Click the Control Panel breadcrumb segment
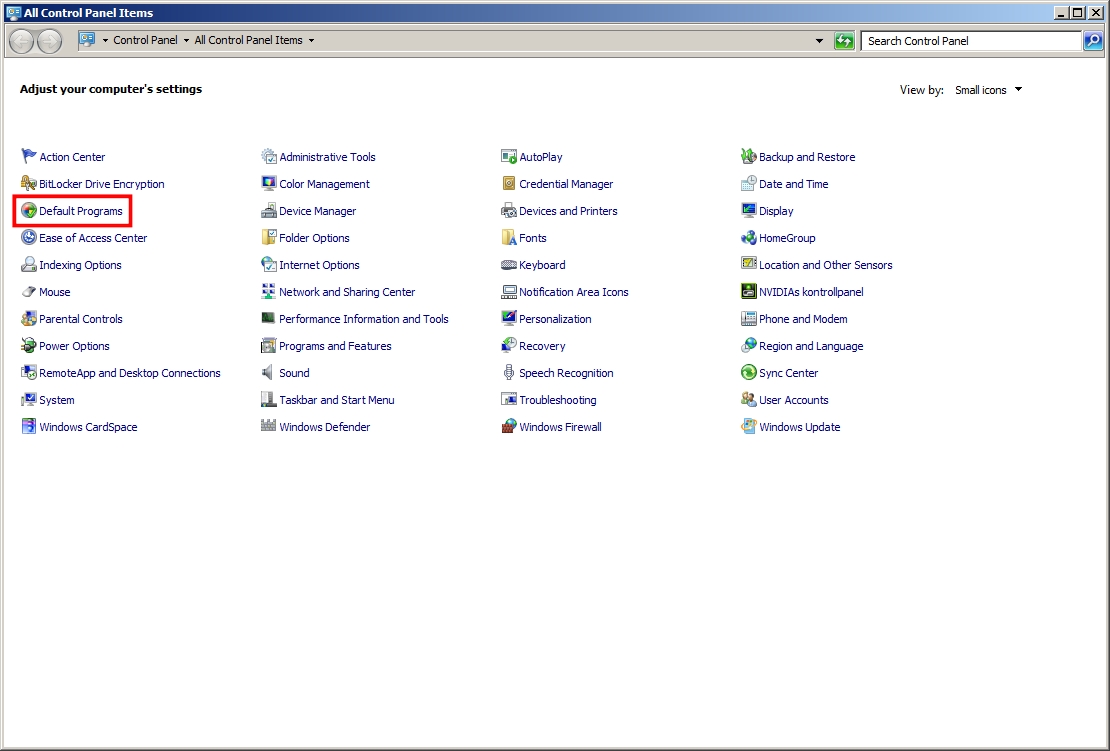Image resolution: width=1110 pixels, height=751 pixels. pos(145,40)
